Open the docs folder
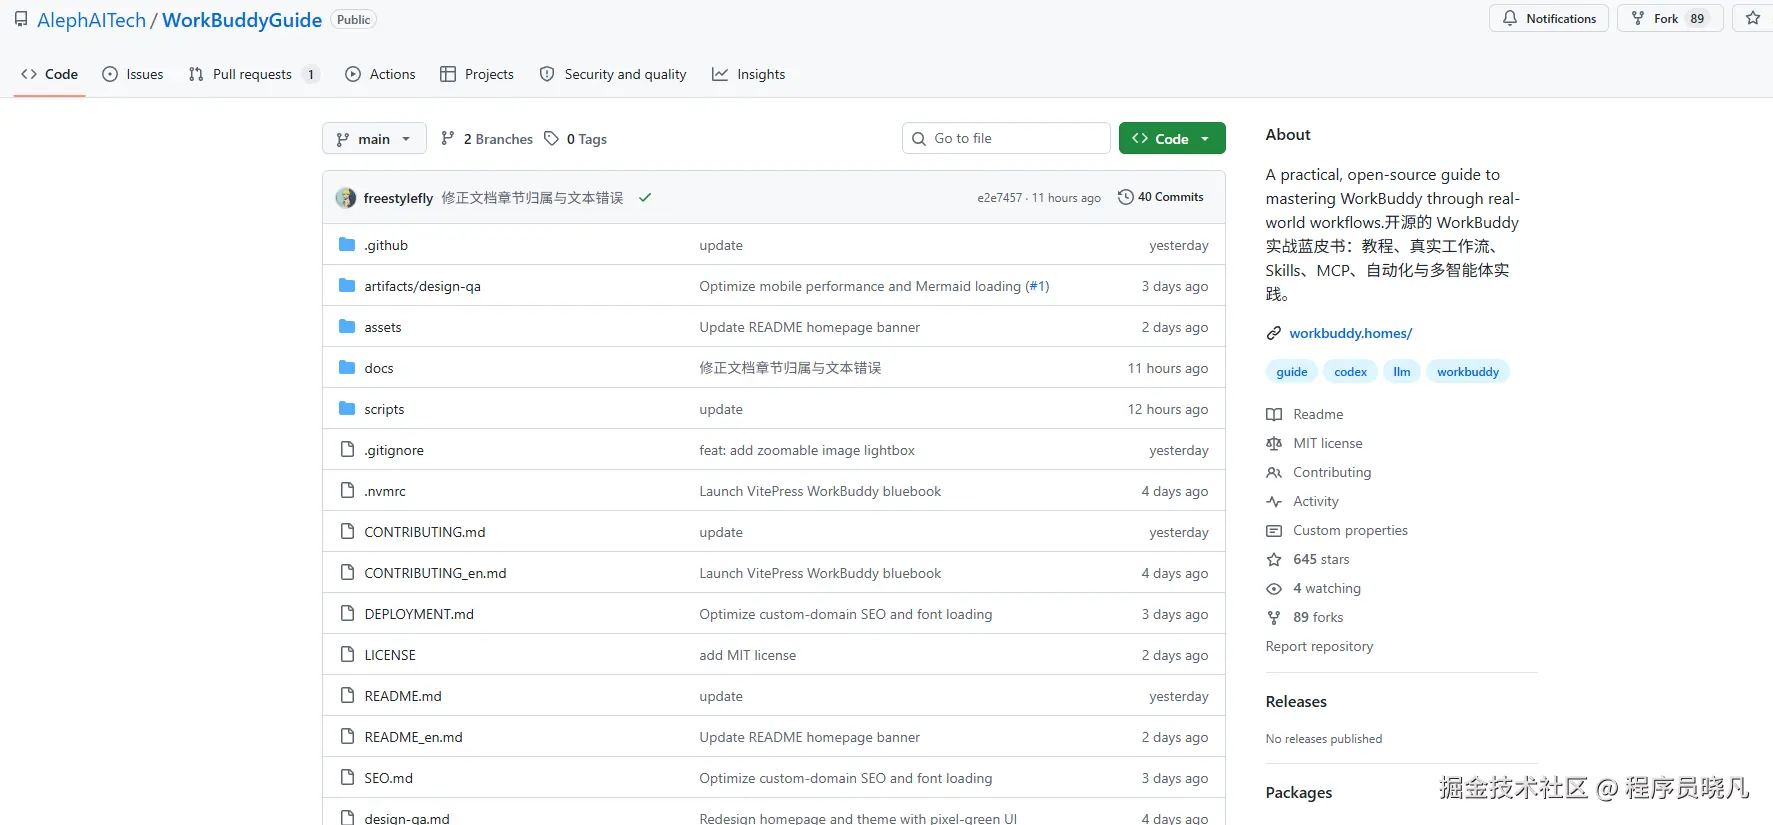 tap(379, 368)
